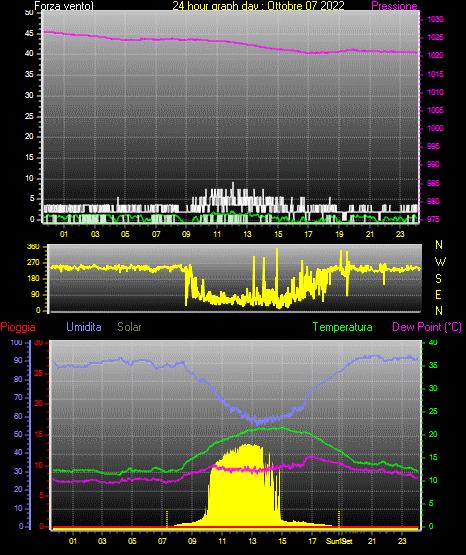Screen dimensions: 466x555
Task: Click the E compass label beside the direction graph
Action: 438,294
